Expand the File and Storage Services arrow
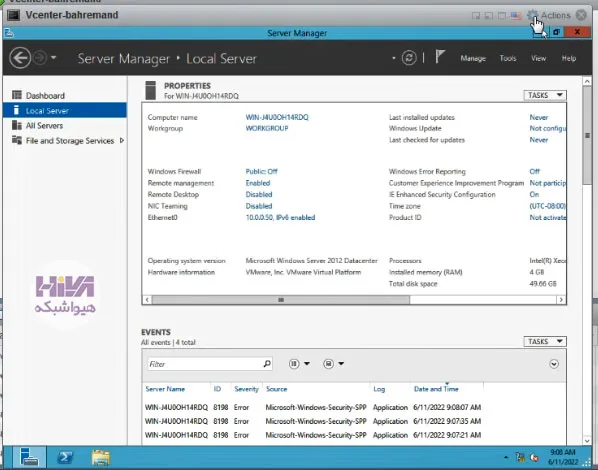Screen dimensions: 598x470 [122, 140]
